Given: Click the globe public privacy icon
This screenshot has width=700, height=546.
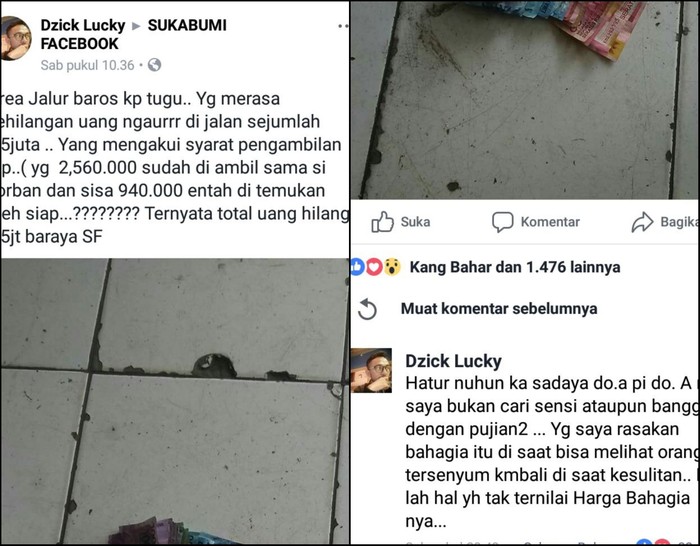Looking at the screenshot, I should coord(154,65).
